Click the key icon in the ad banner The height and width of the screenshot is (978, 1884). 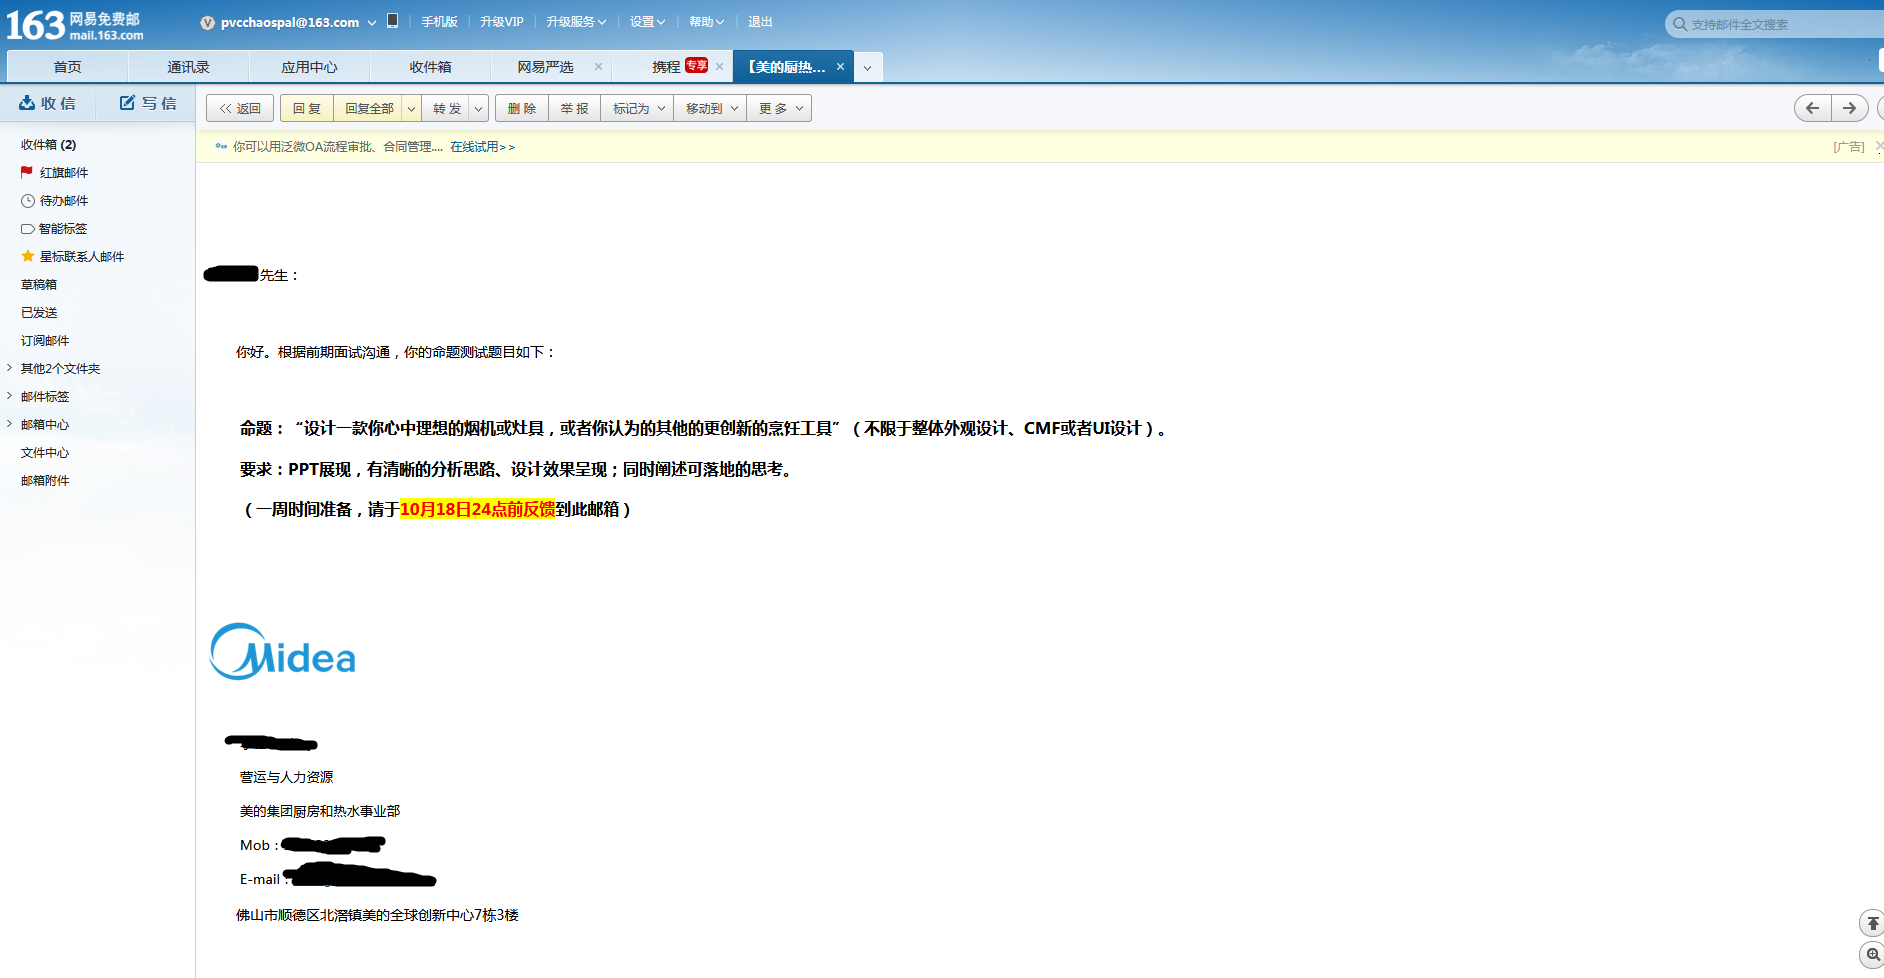point(221,146)
